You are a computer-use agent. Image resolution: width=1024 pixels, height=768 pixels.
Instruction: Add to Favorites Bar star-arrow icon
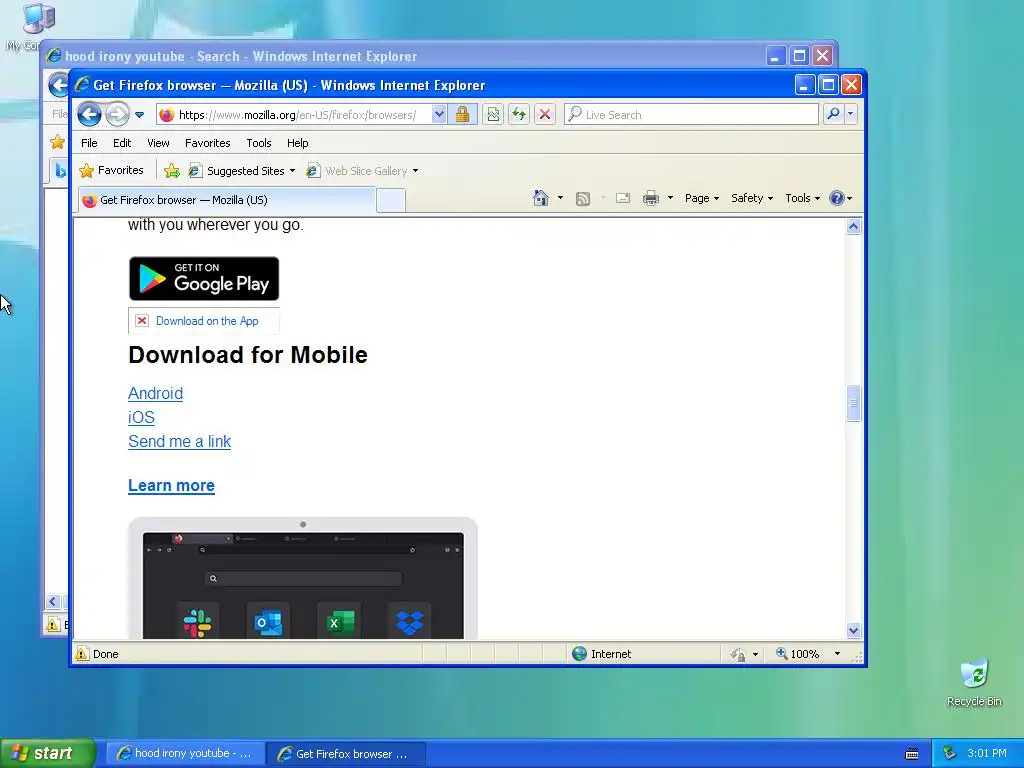point(172,171)
